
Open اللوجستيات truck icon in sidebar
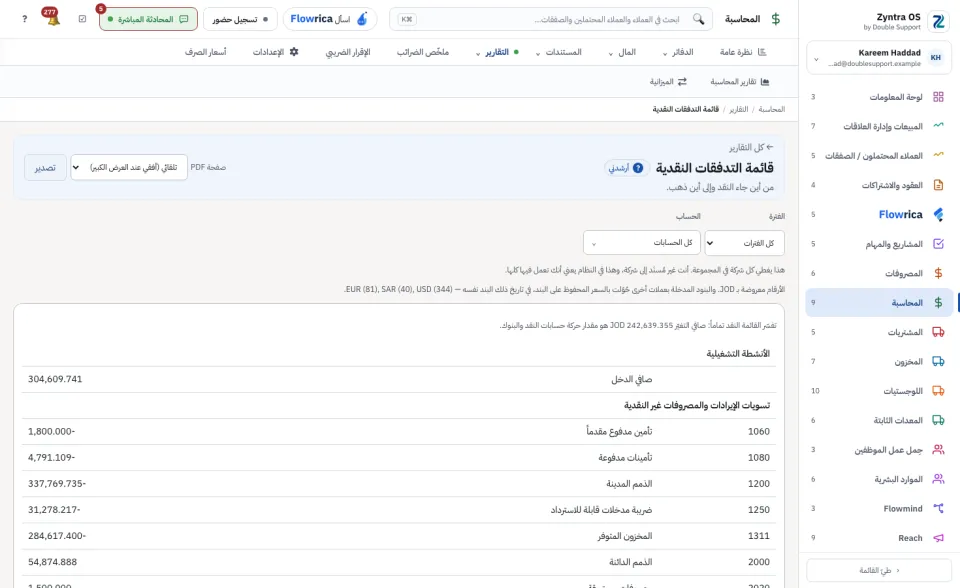click(938, 391)
